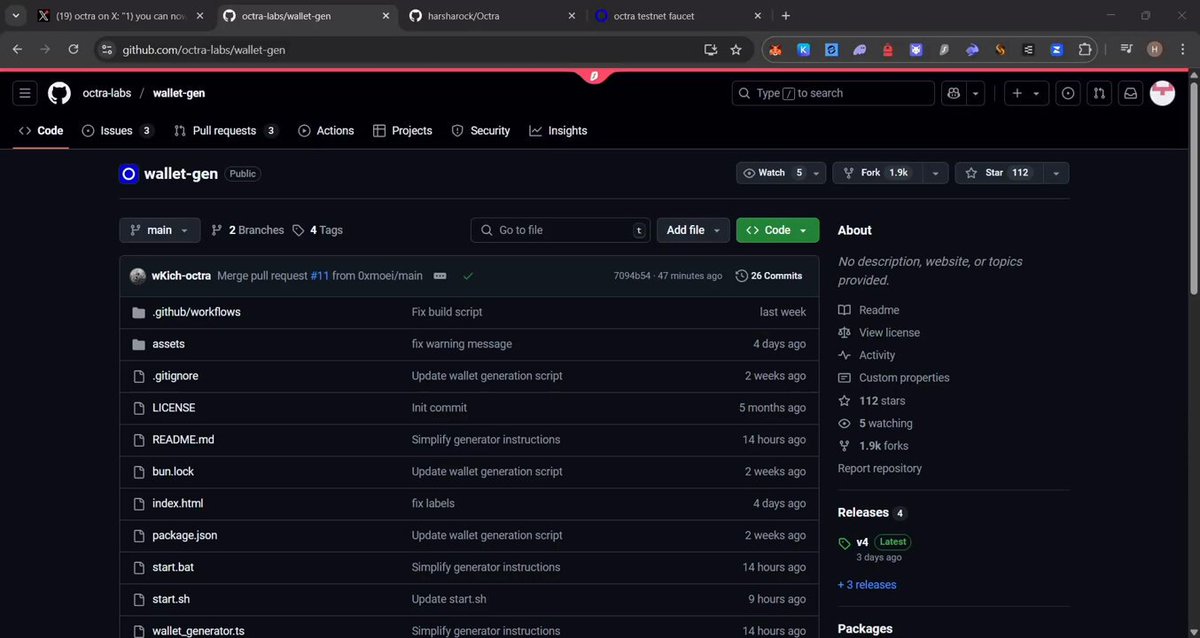
Task: Jump to the Readme in About sidebar
Action: point(869,310)
